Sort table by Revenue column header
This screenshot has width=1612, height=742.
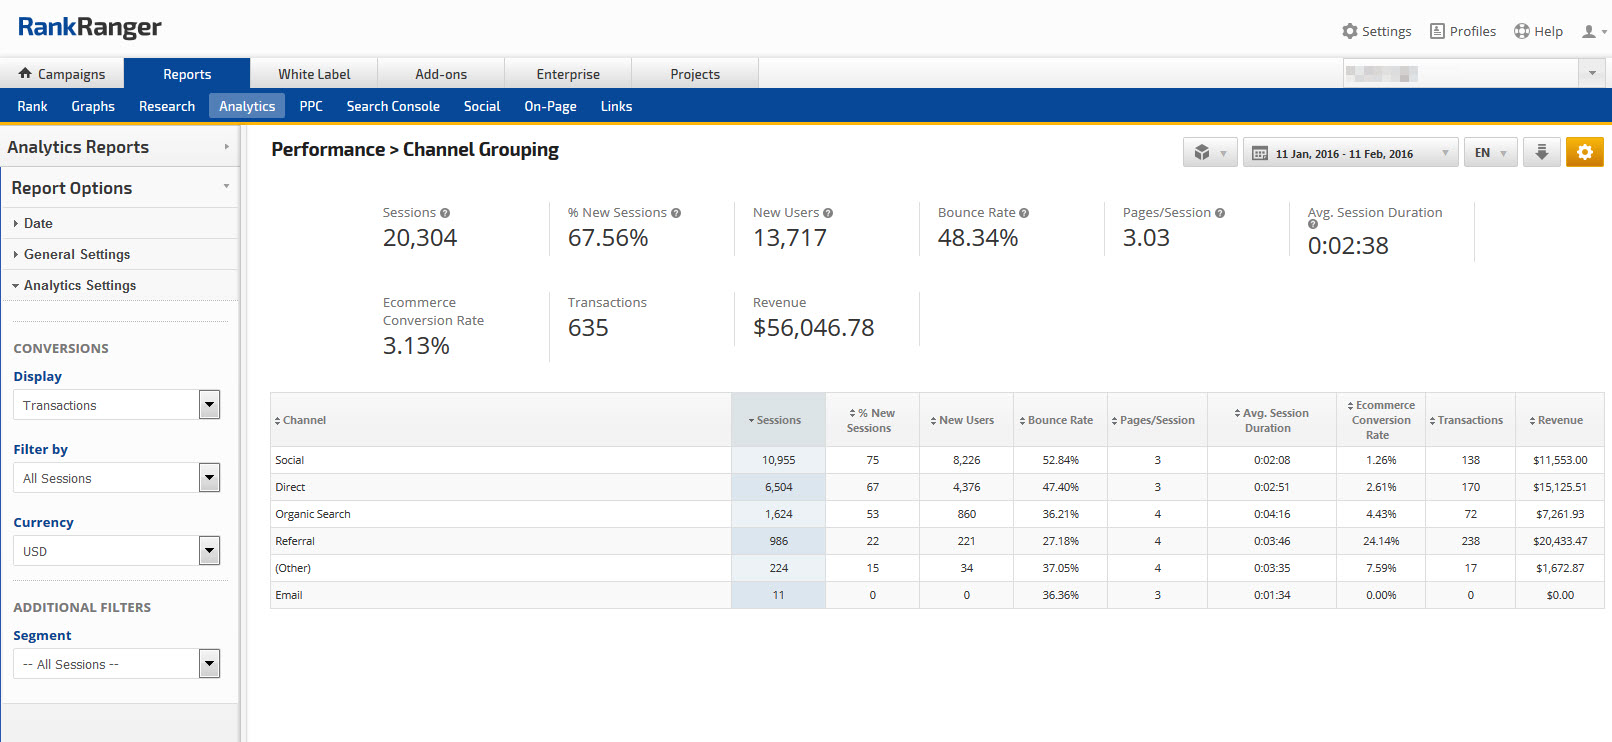coord(1559,420)
